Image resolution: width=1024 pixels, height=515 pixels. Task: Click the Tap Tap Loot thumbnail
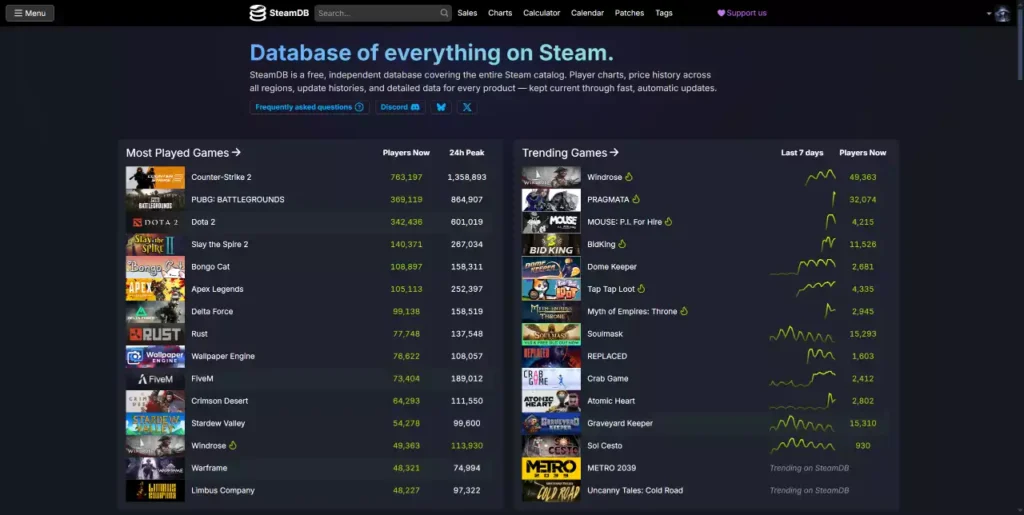551,289
